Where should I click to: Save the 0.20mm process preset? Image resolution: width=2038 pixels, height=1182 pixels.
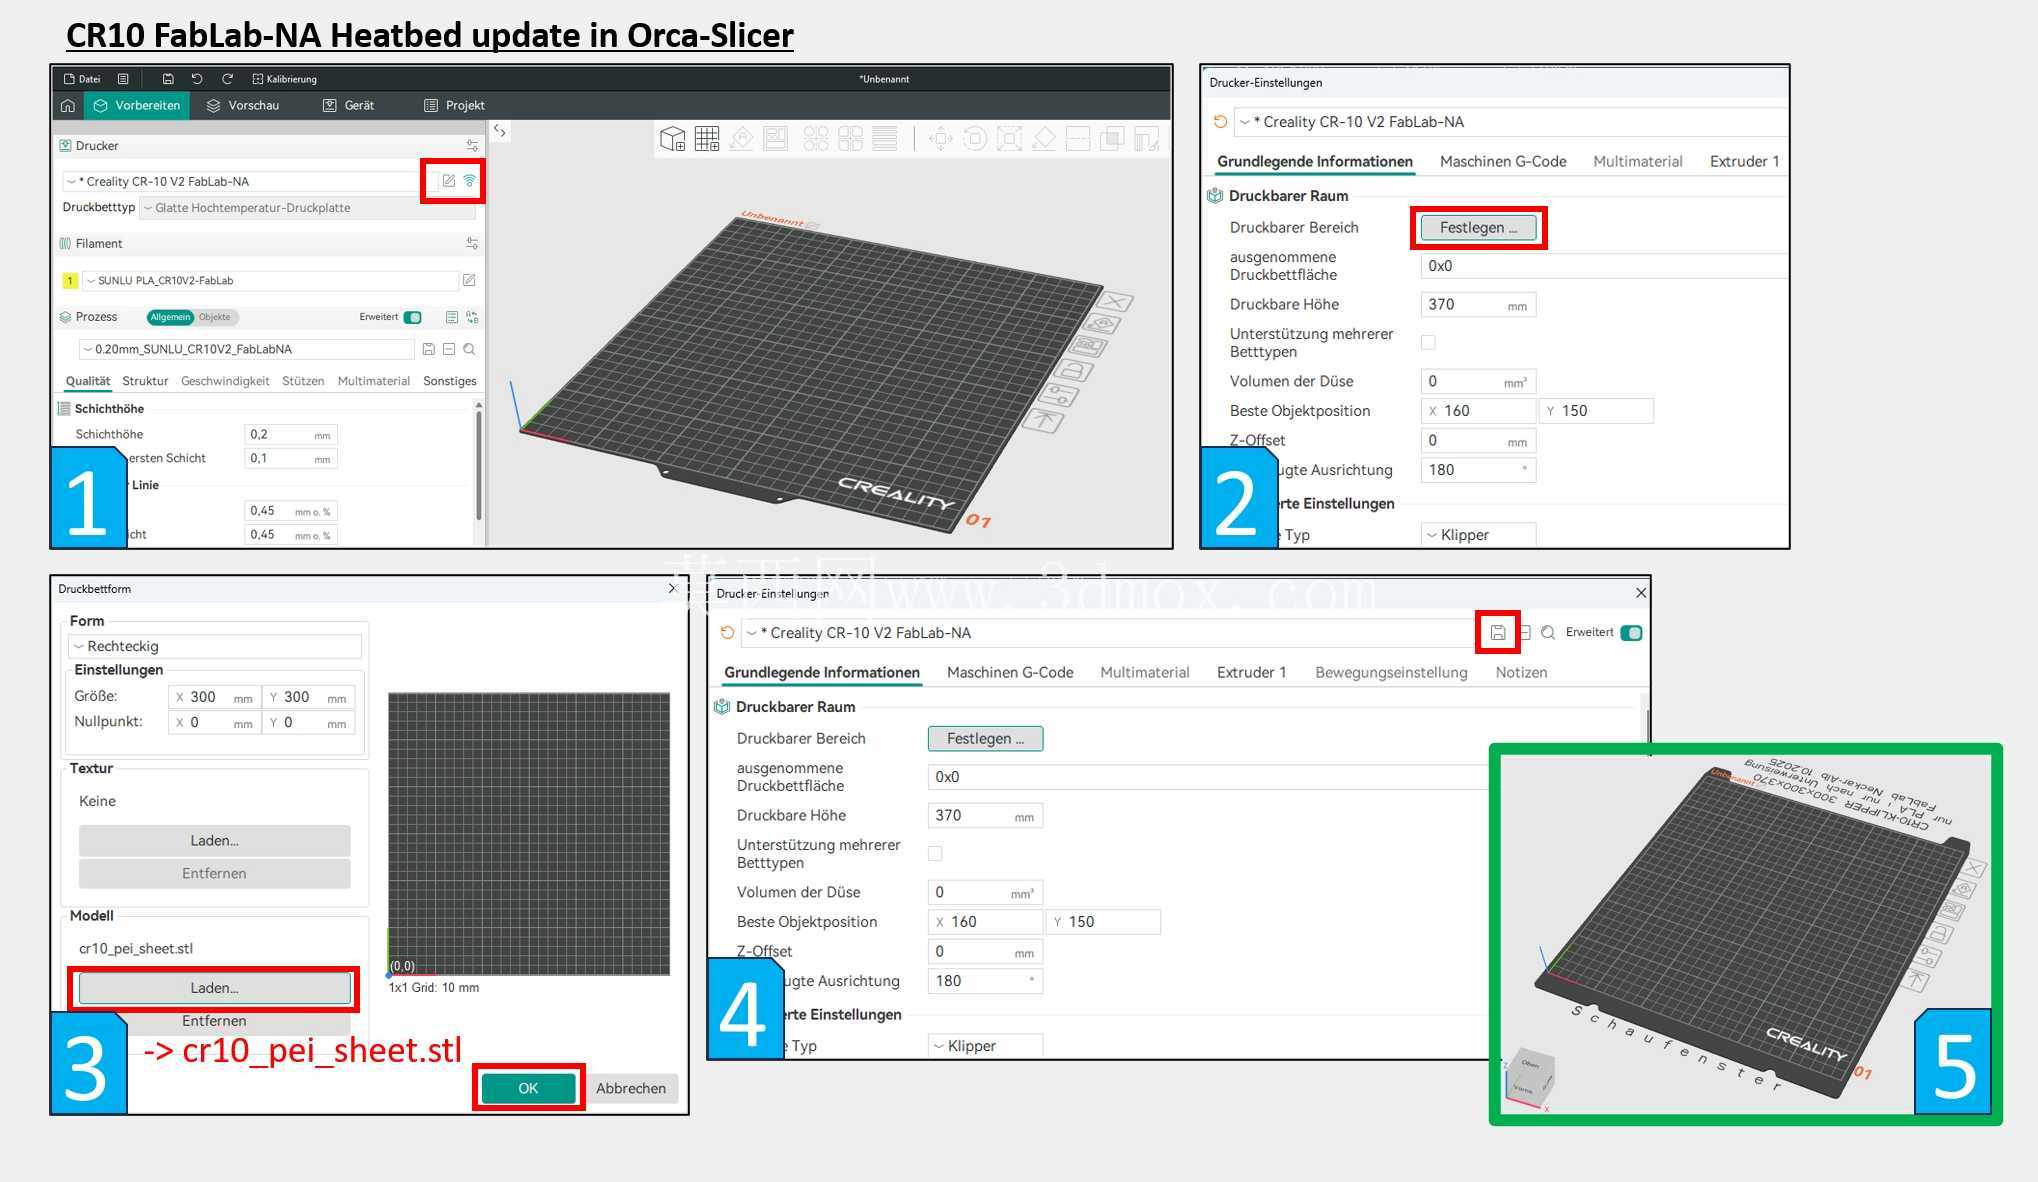(428, 349)
